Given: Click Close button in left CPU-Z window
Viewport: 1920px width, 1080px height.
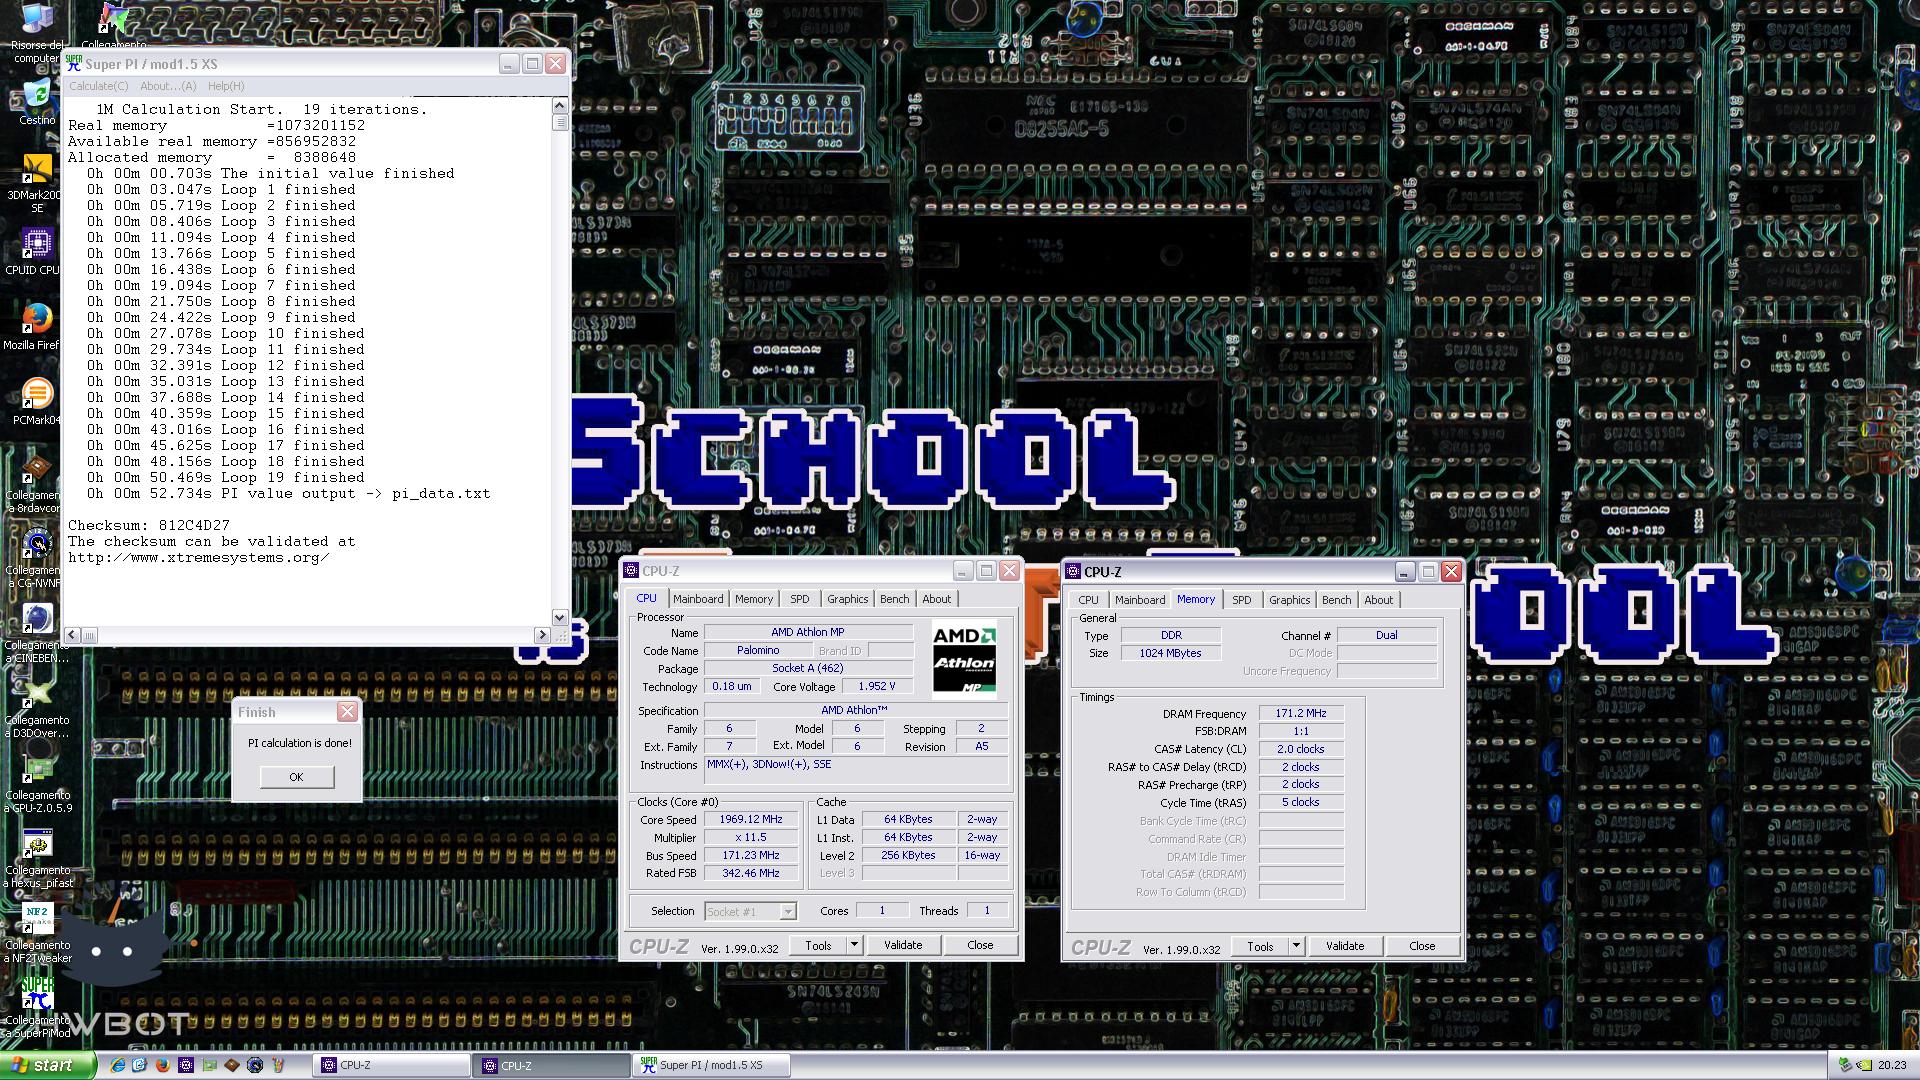Looking at the screenshot, I should tap(980, 945).
